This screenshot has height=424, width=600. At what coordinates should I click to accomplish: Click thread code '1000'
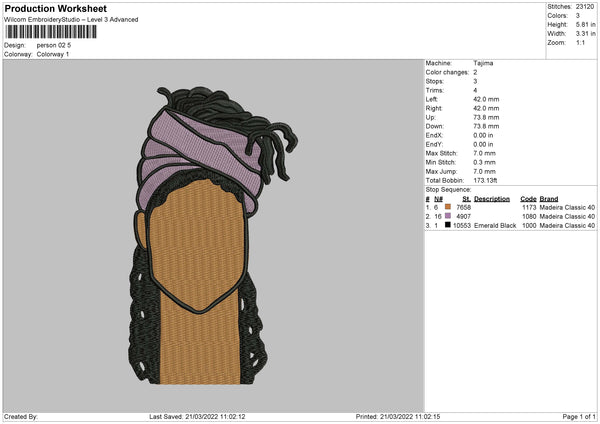tap(529, 226)
